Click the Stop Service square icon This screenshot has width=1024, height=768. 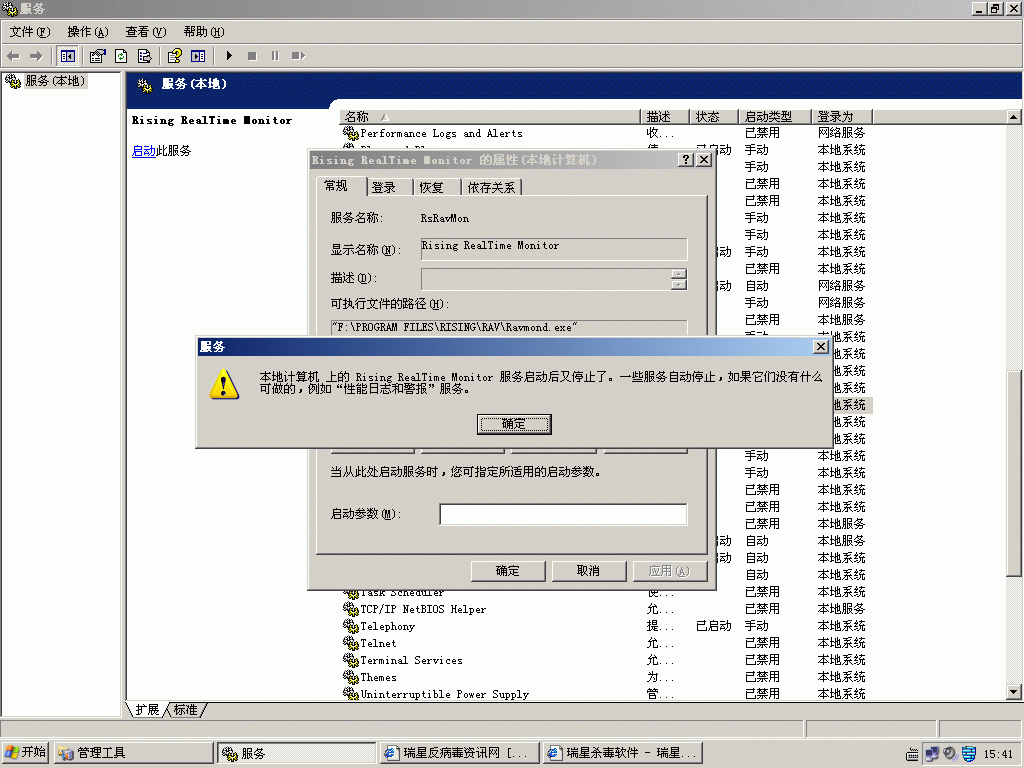click(x=252, y=56)
